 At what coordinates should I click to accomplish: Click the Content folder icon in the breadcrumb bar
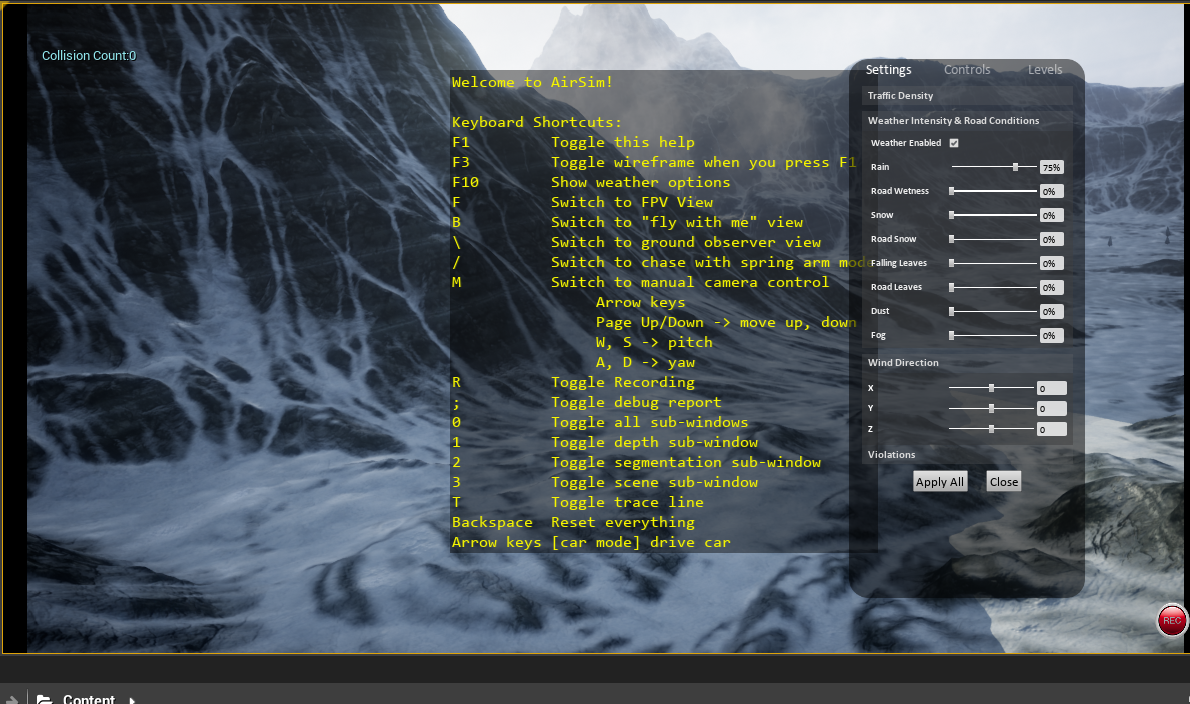coord(44,699)
